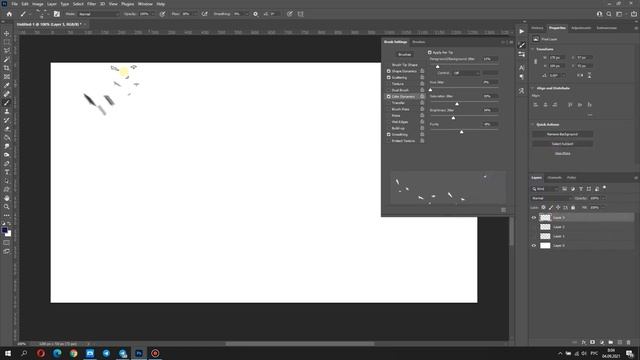Collapse the Align and Distribute section
Viewport: 640px width, 360px height.
pyautogui.click(x=533, y=88)
